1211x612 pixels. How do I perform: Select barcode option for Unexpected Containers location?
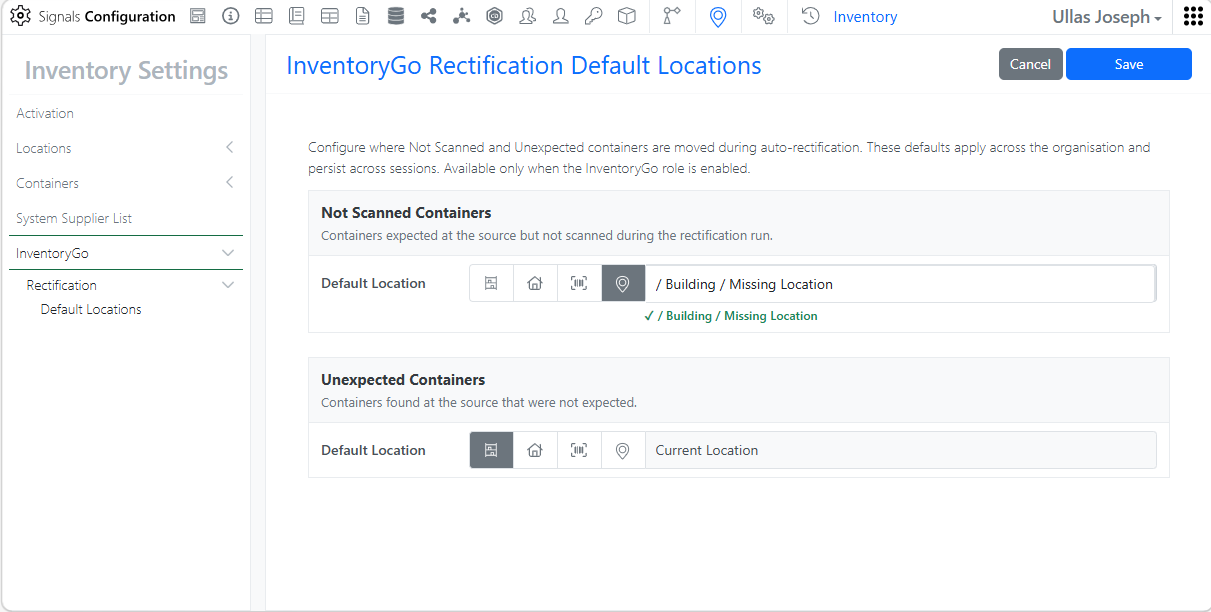[579, 451]
